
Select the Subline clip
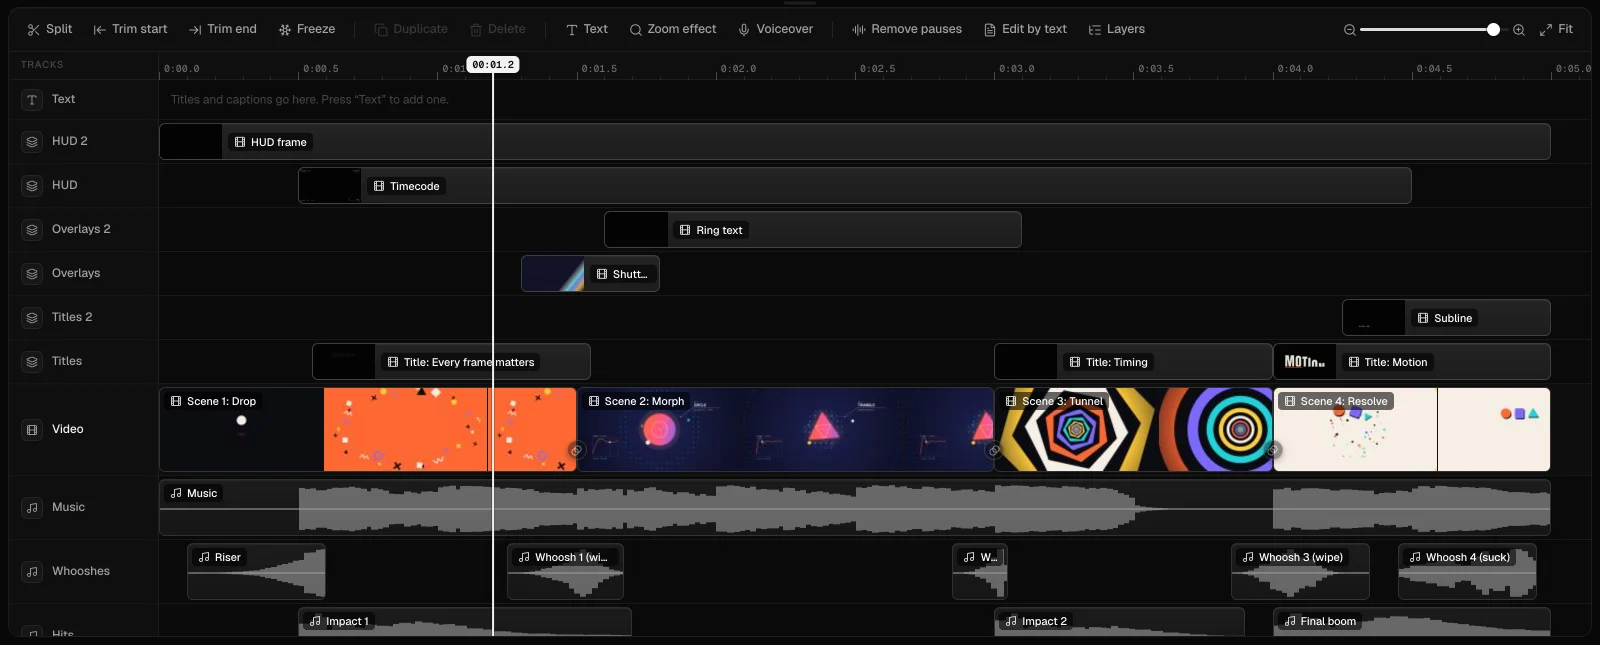click(x=1446, y=318)
